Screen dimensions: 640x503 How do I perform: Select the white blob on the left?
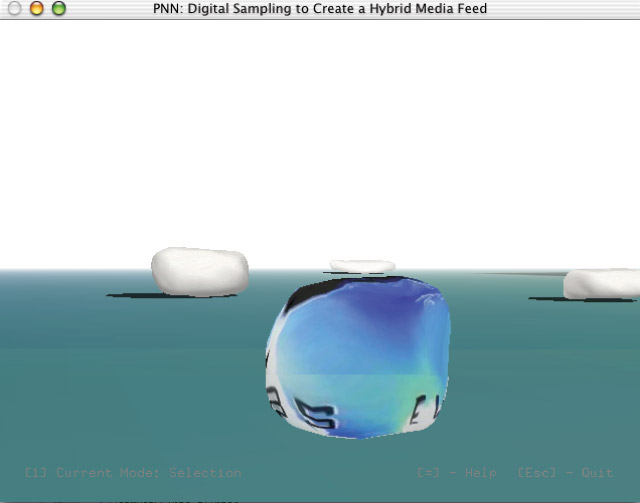[199, 271]
